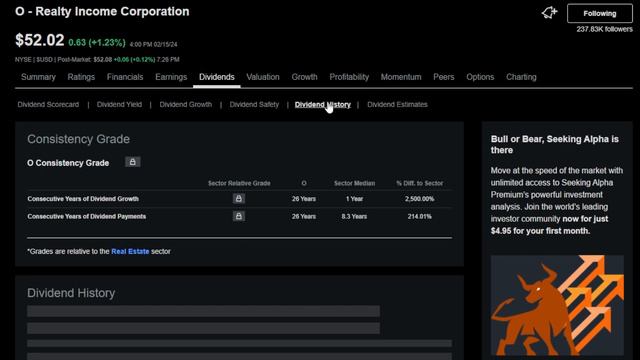Viewport: 640px width, 360px height.
Task: Click the $52.02 stock price
Action: (40, 40)
